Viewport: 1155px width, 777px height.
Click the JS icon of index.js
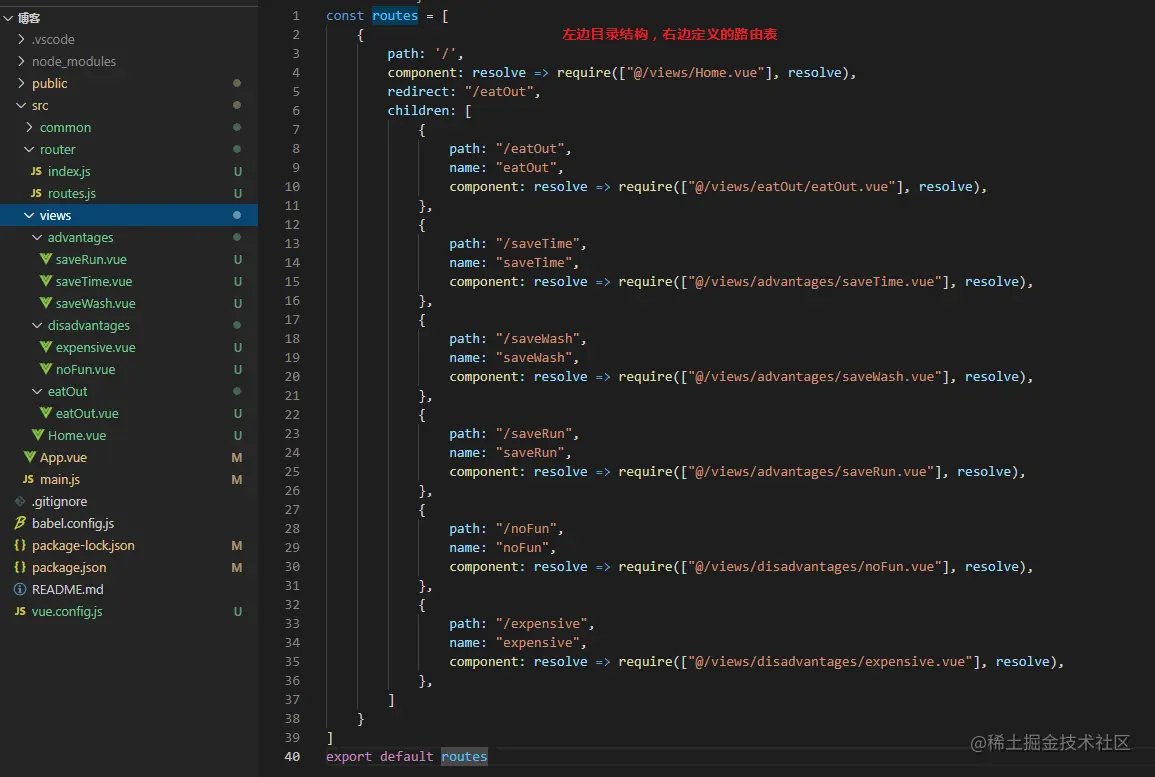point(36,171)
